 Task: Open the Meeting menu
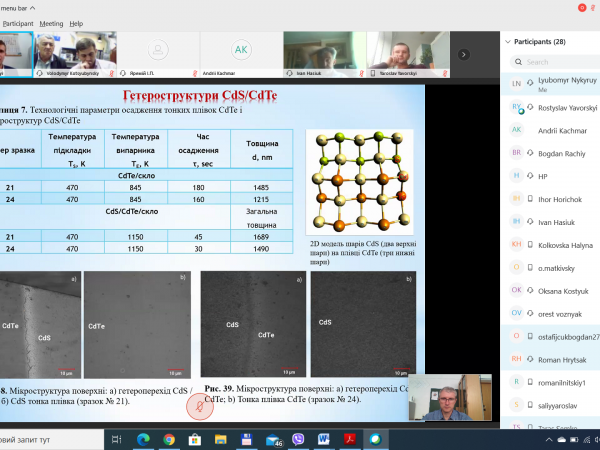click(x=50, y=23)
